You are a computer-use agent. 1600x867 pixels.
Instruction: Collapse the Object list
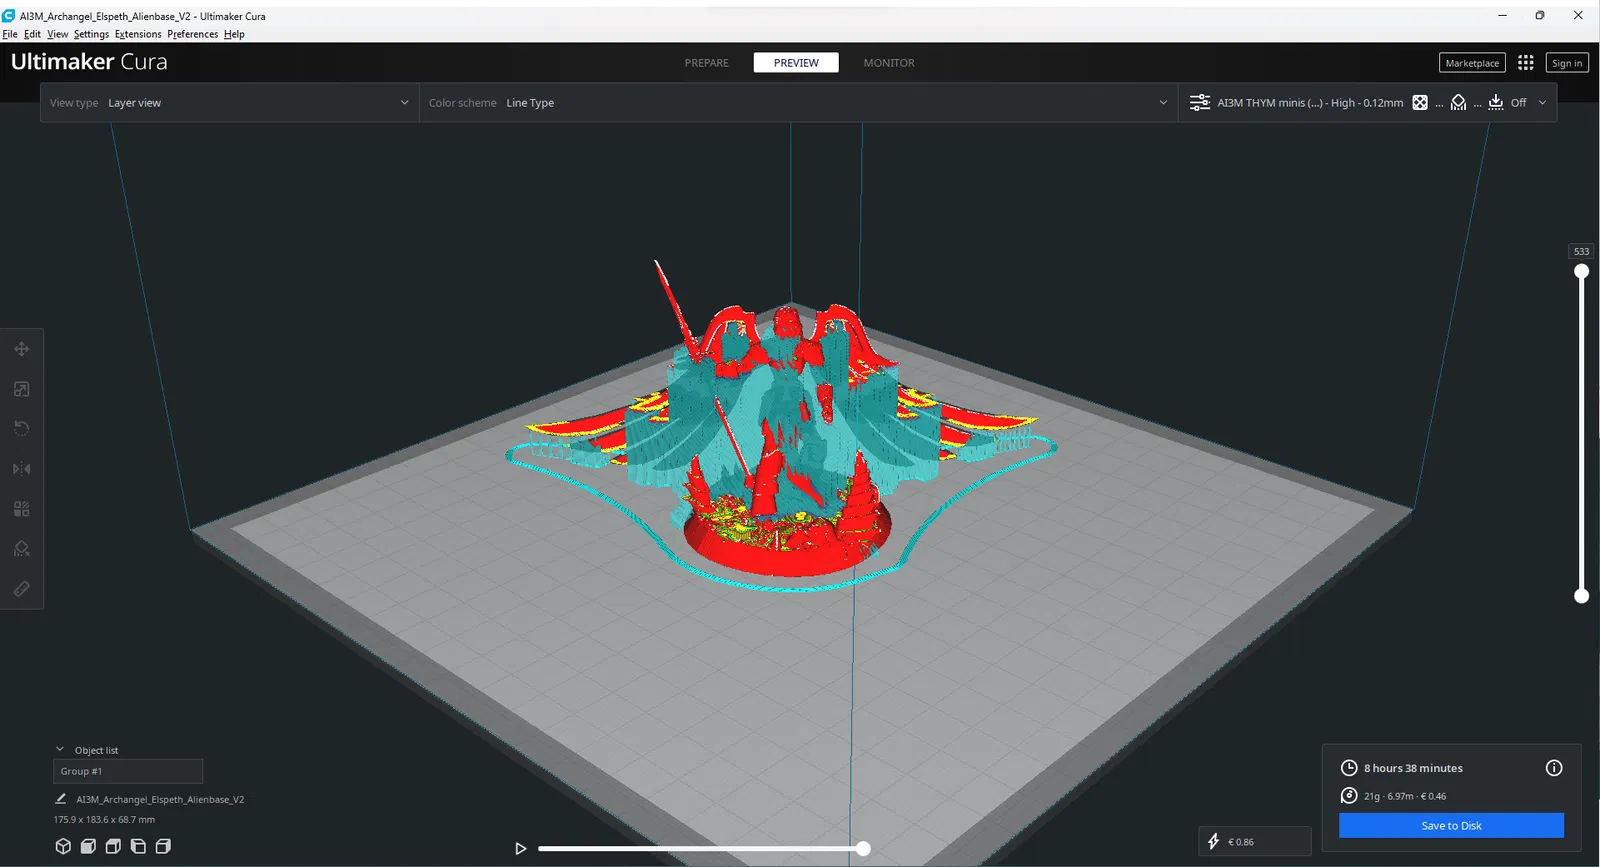click(60, 749)
